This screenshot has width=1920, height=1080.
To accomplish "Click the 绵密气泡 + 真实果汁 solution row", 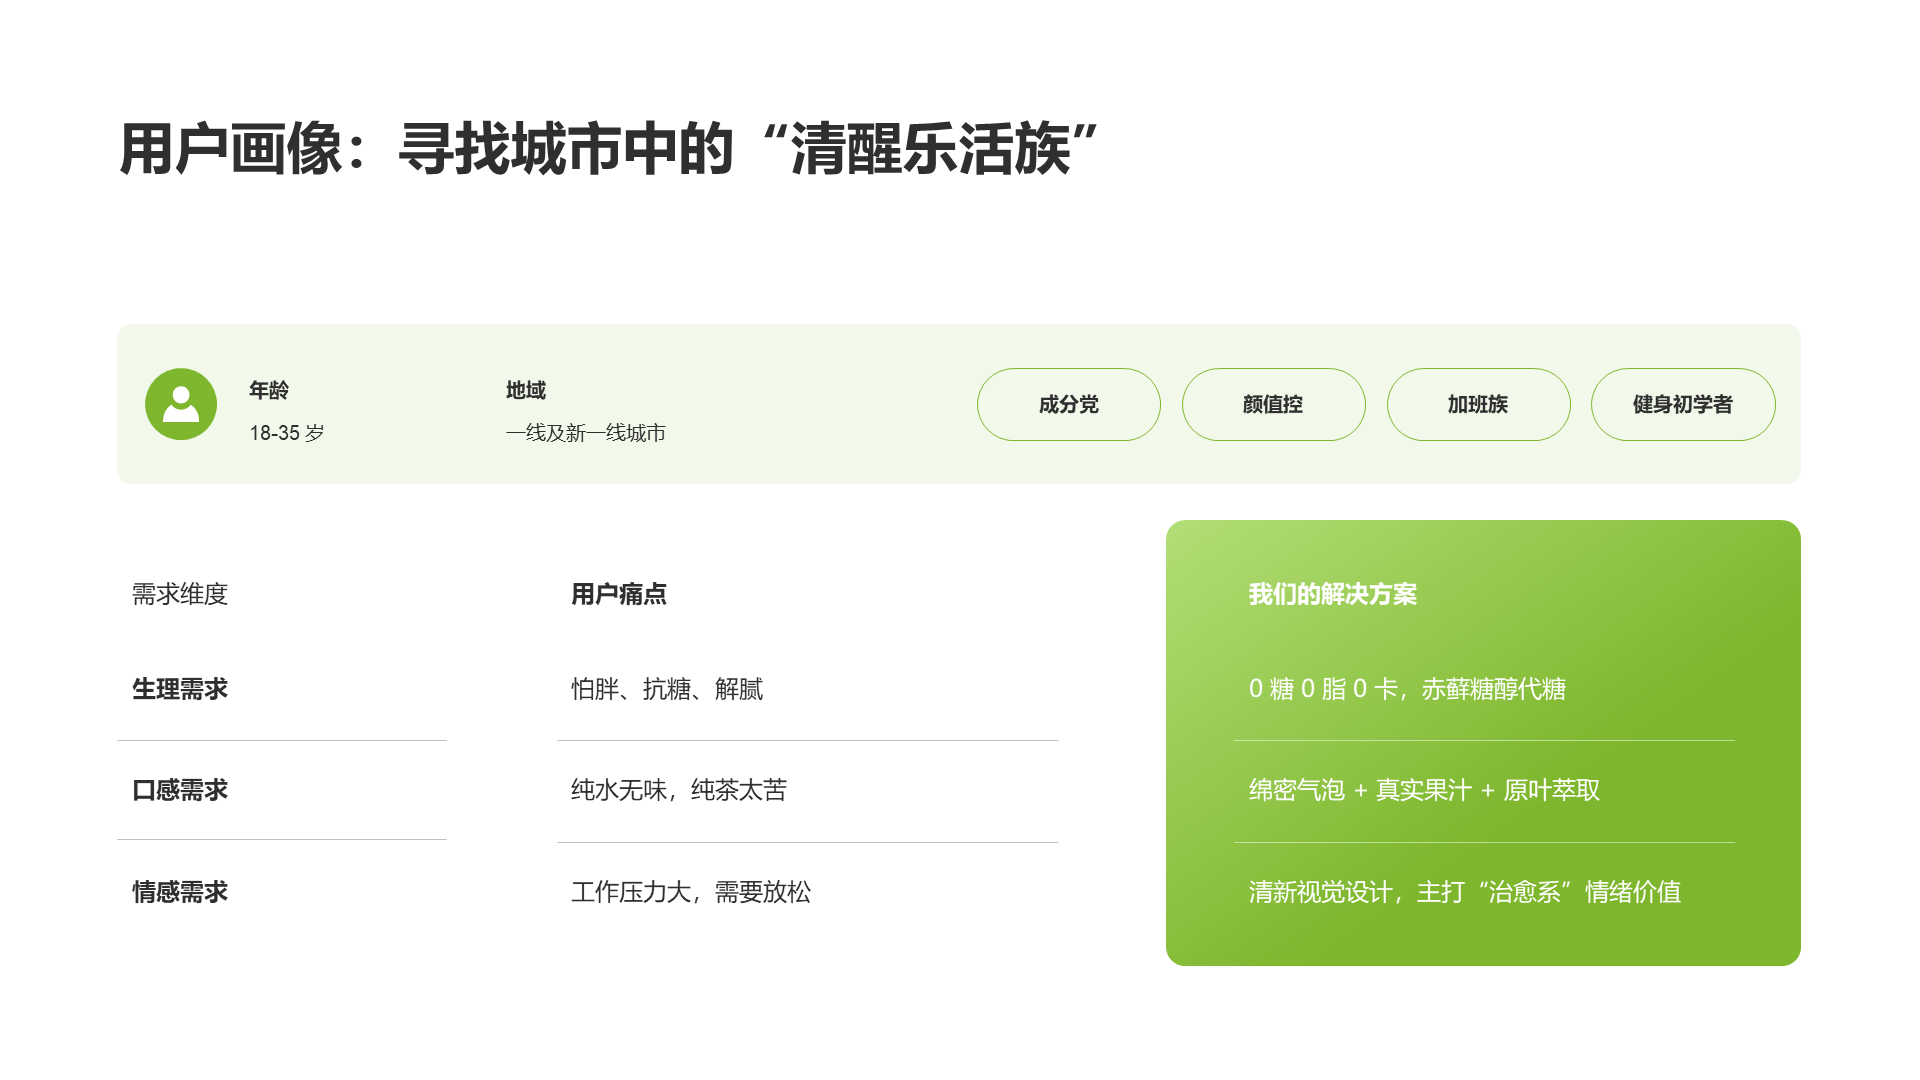I will coord(1424,790).
